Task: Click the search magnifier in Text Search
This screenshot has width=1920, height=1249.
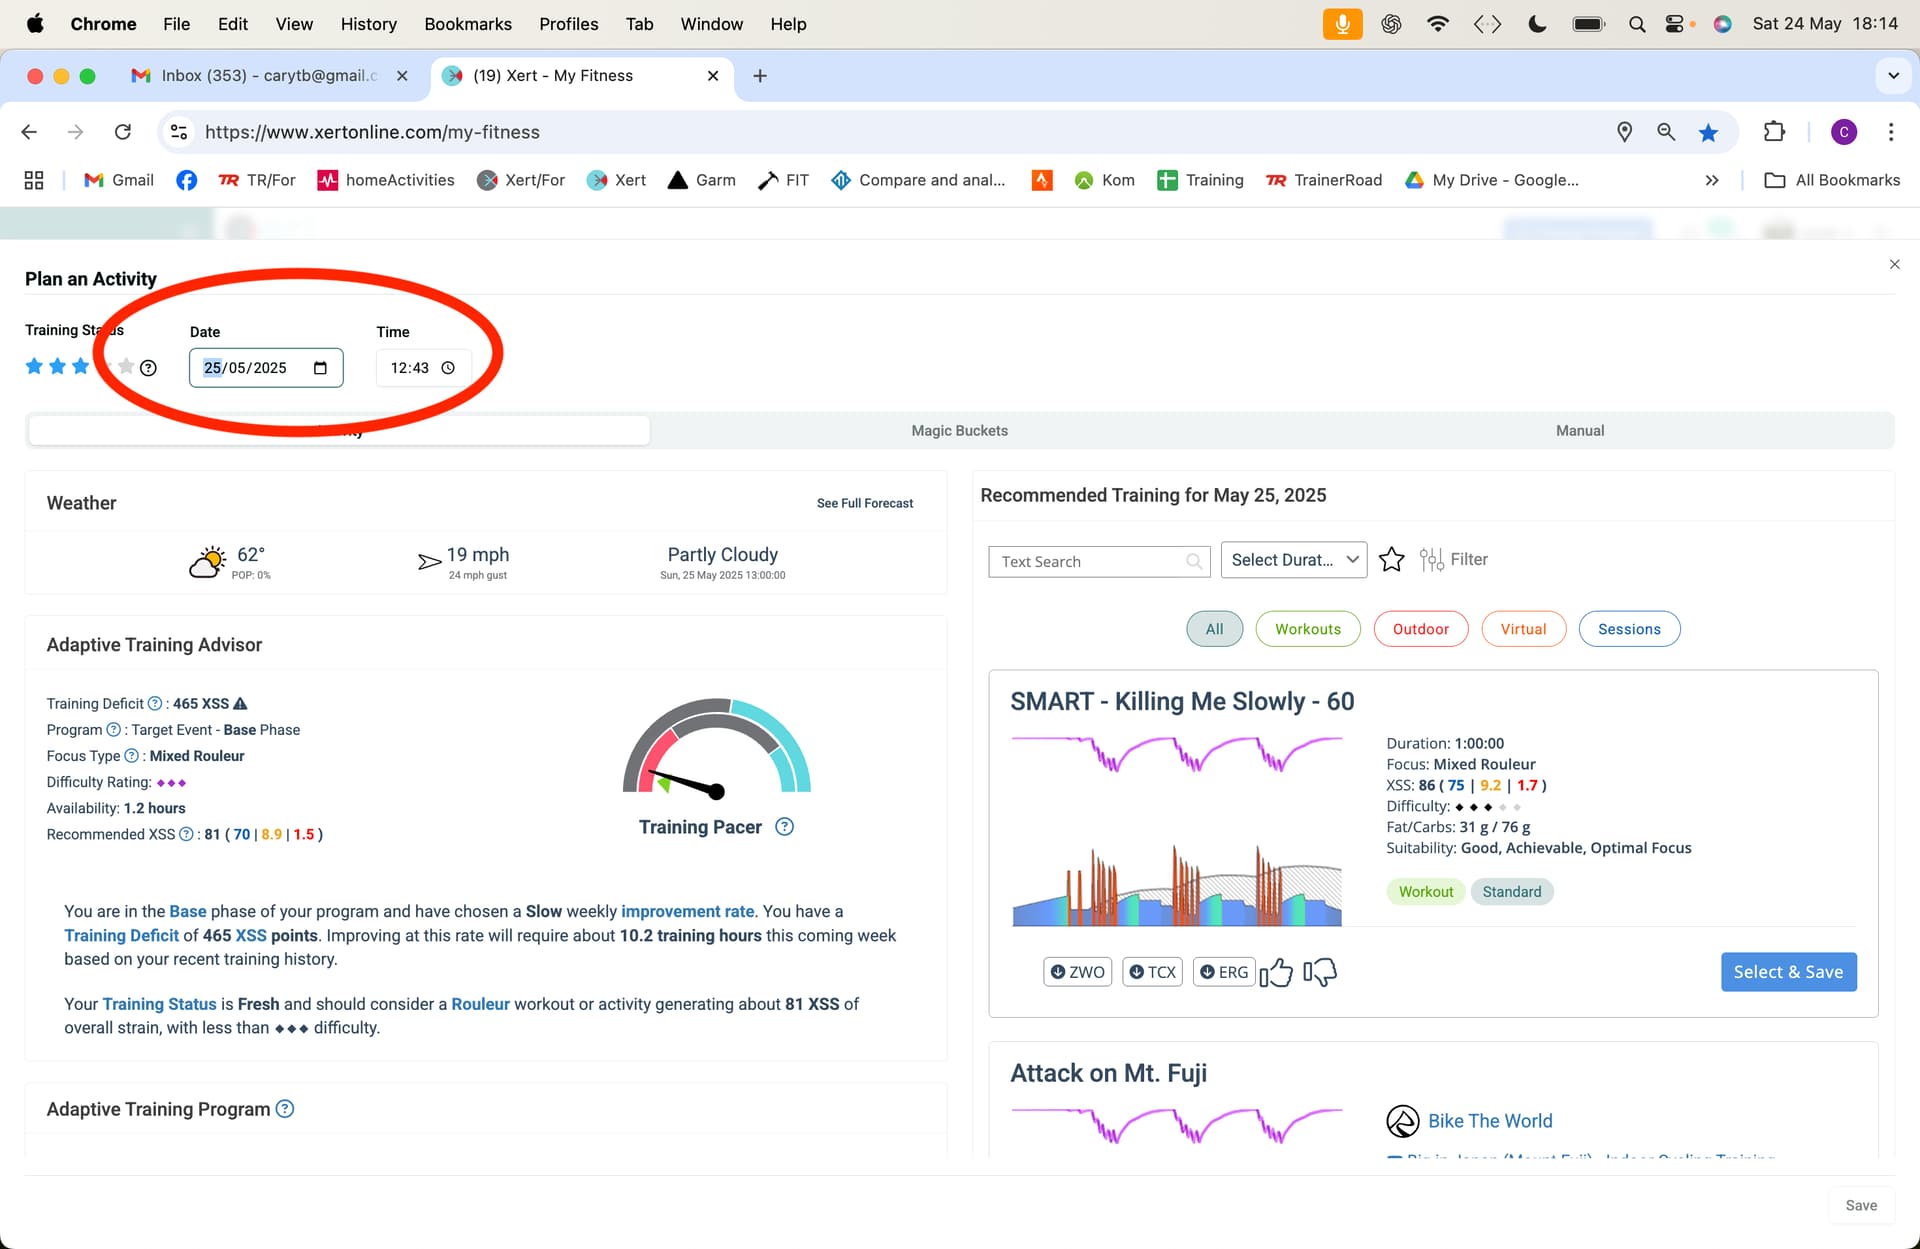Action: click(x=1194, y=562)
